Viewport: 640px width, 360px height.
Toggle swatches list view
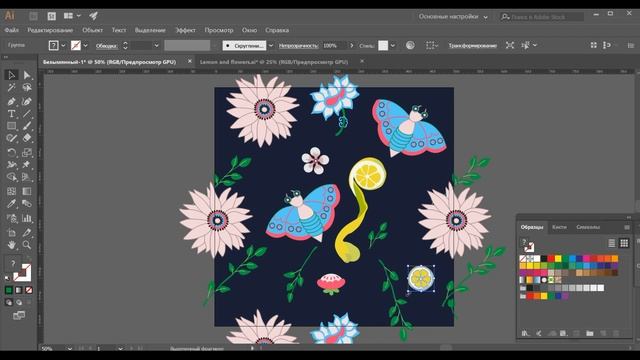coord(612,243)
